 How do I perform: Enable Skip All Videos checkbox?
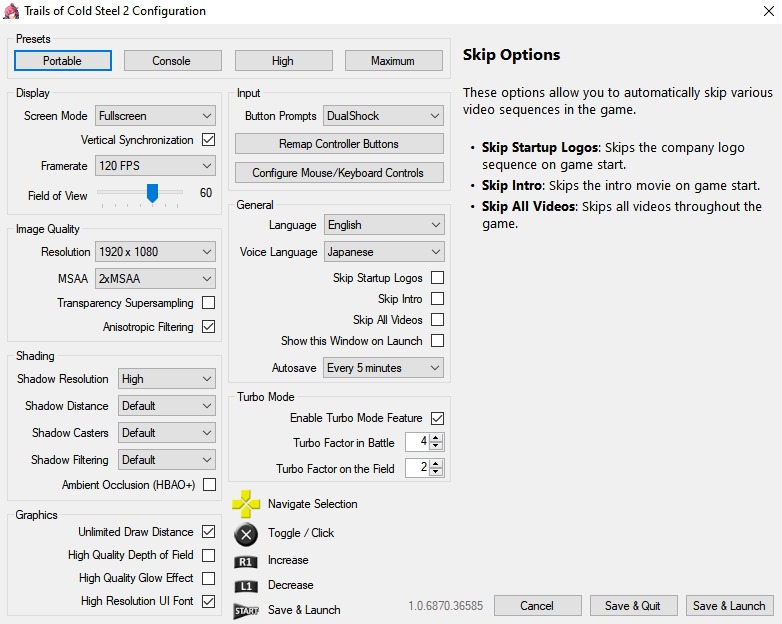pos(437,319)
